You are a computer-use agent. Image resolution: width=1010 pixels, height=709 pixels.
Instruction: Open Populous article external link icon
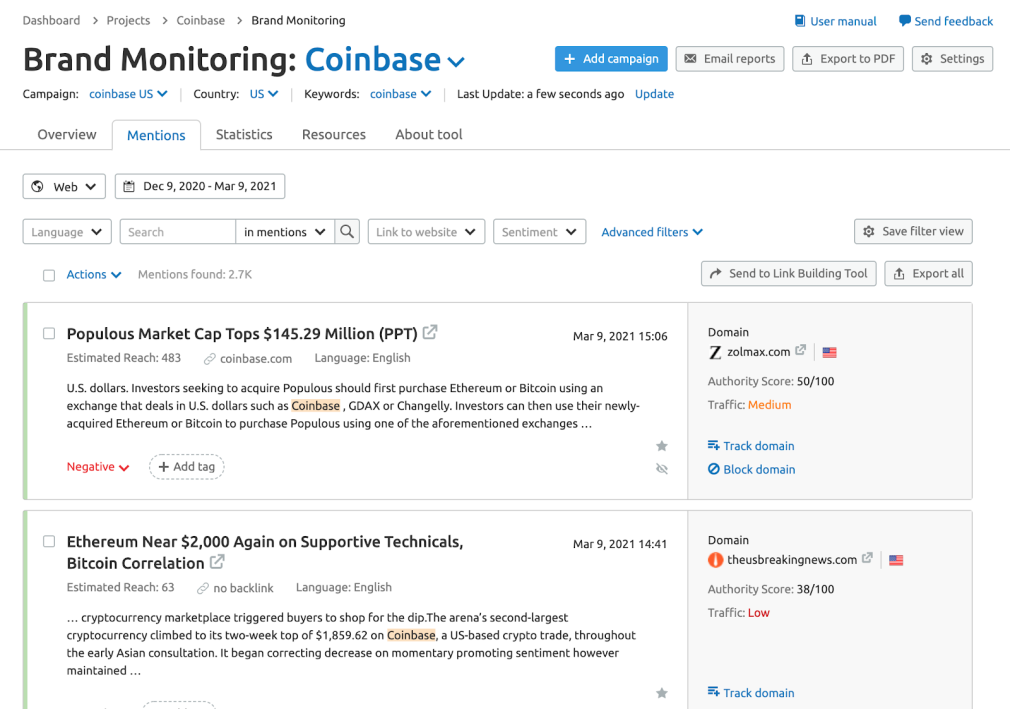(x=430, y=333)
